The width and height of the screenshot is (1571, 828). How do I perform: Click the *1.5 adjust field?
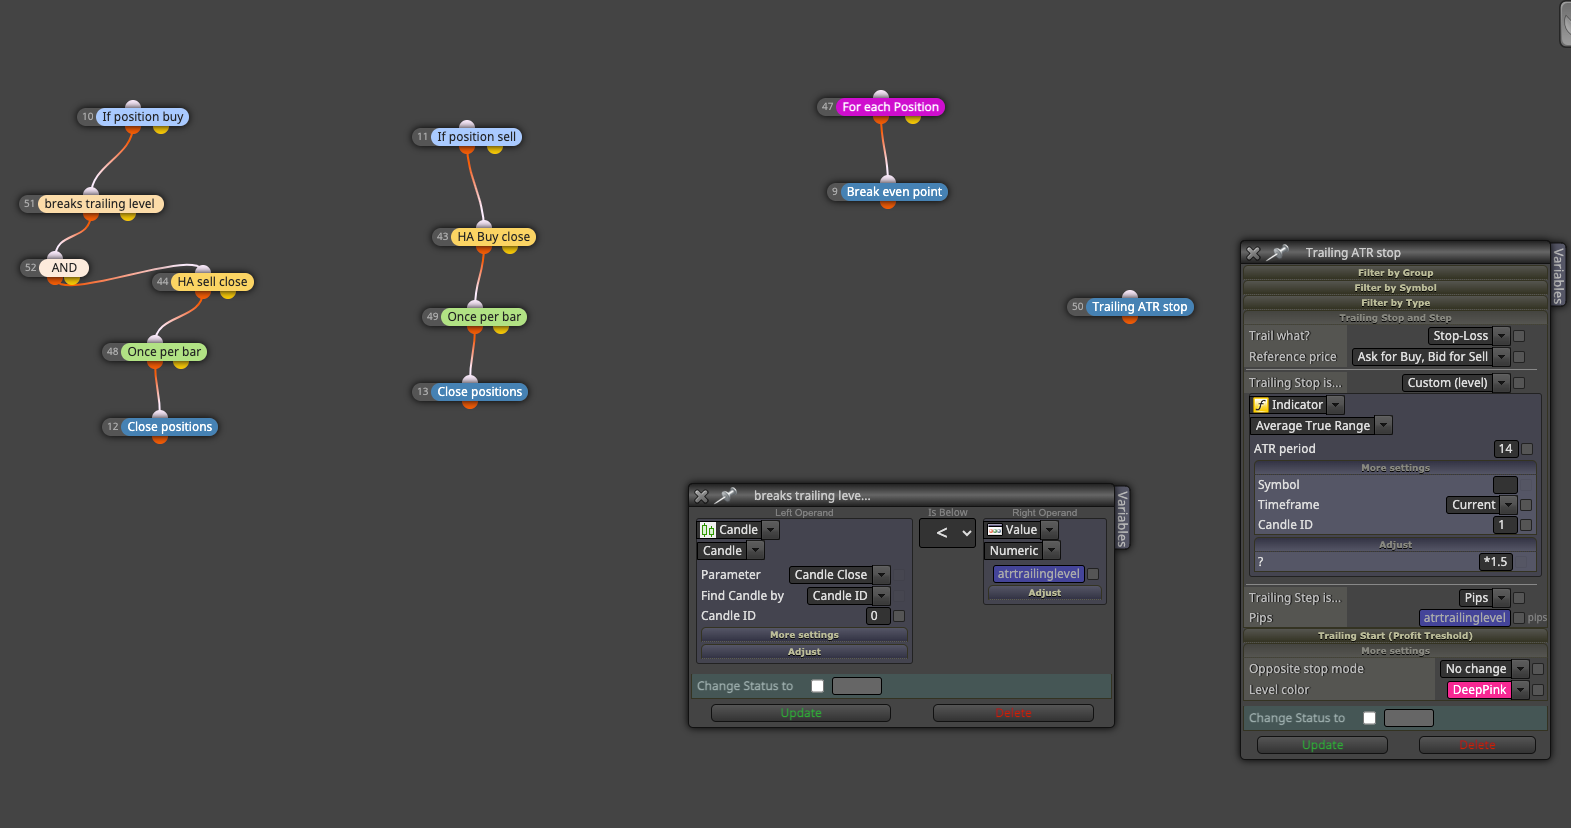coord(1496,562)
